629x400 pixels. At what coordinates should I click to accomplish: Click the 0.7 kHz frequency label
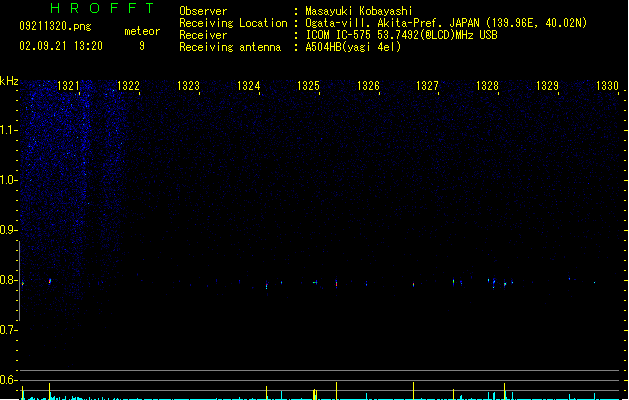coord(8,330)
